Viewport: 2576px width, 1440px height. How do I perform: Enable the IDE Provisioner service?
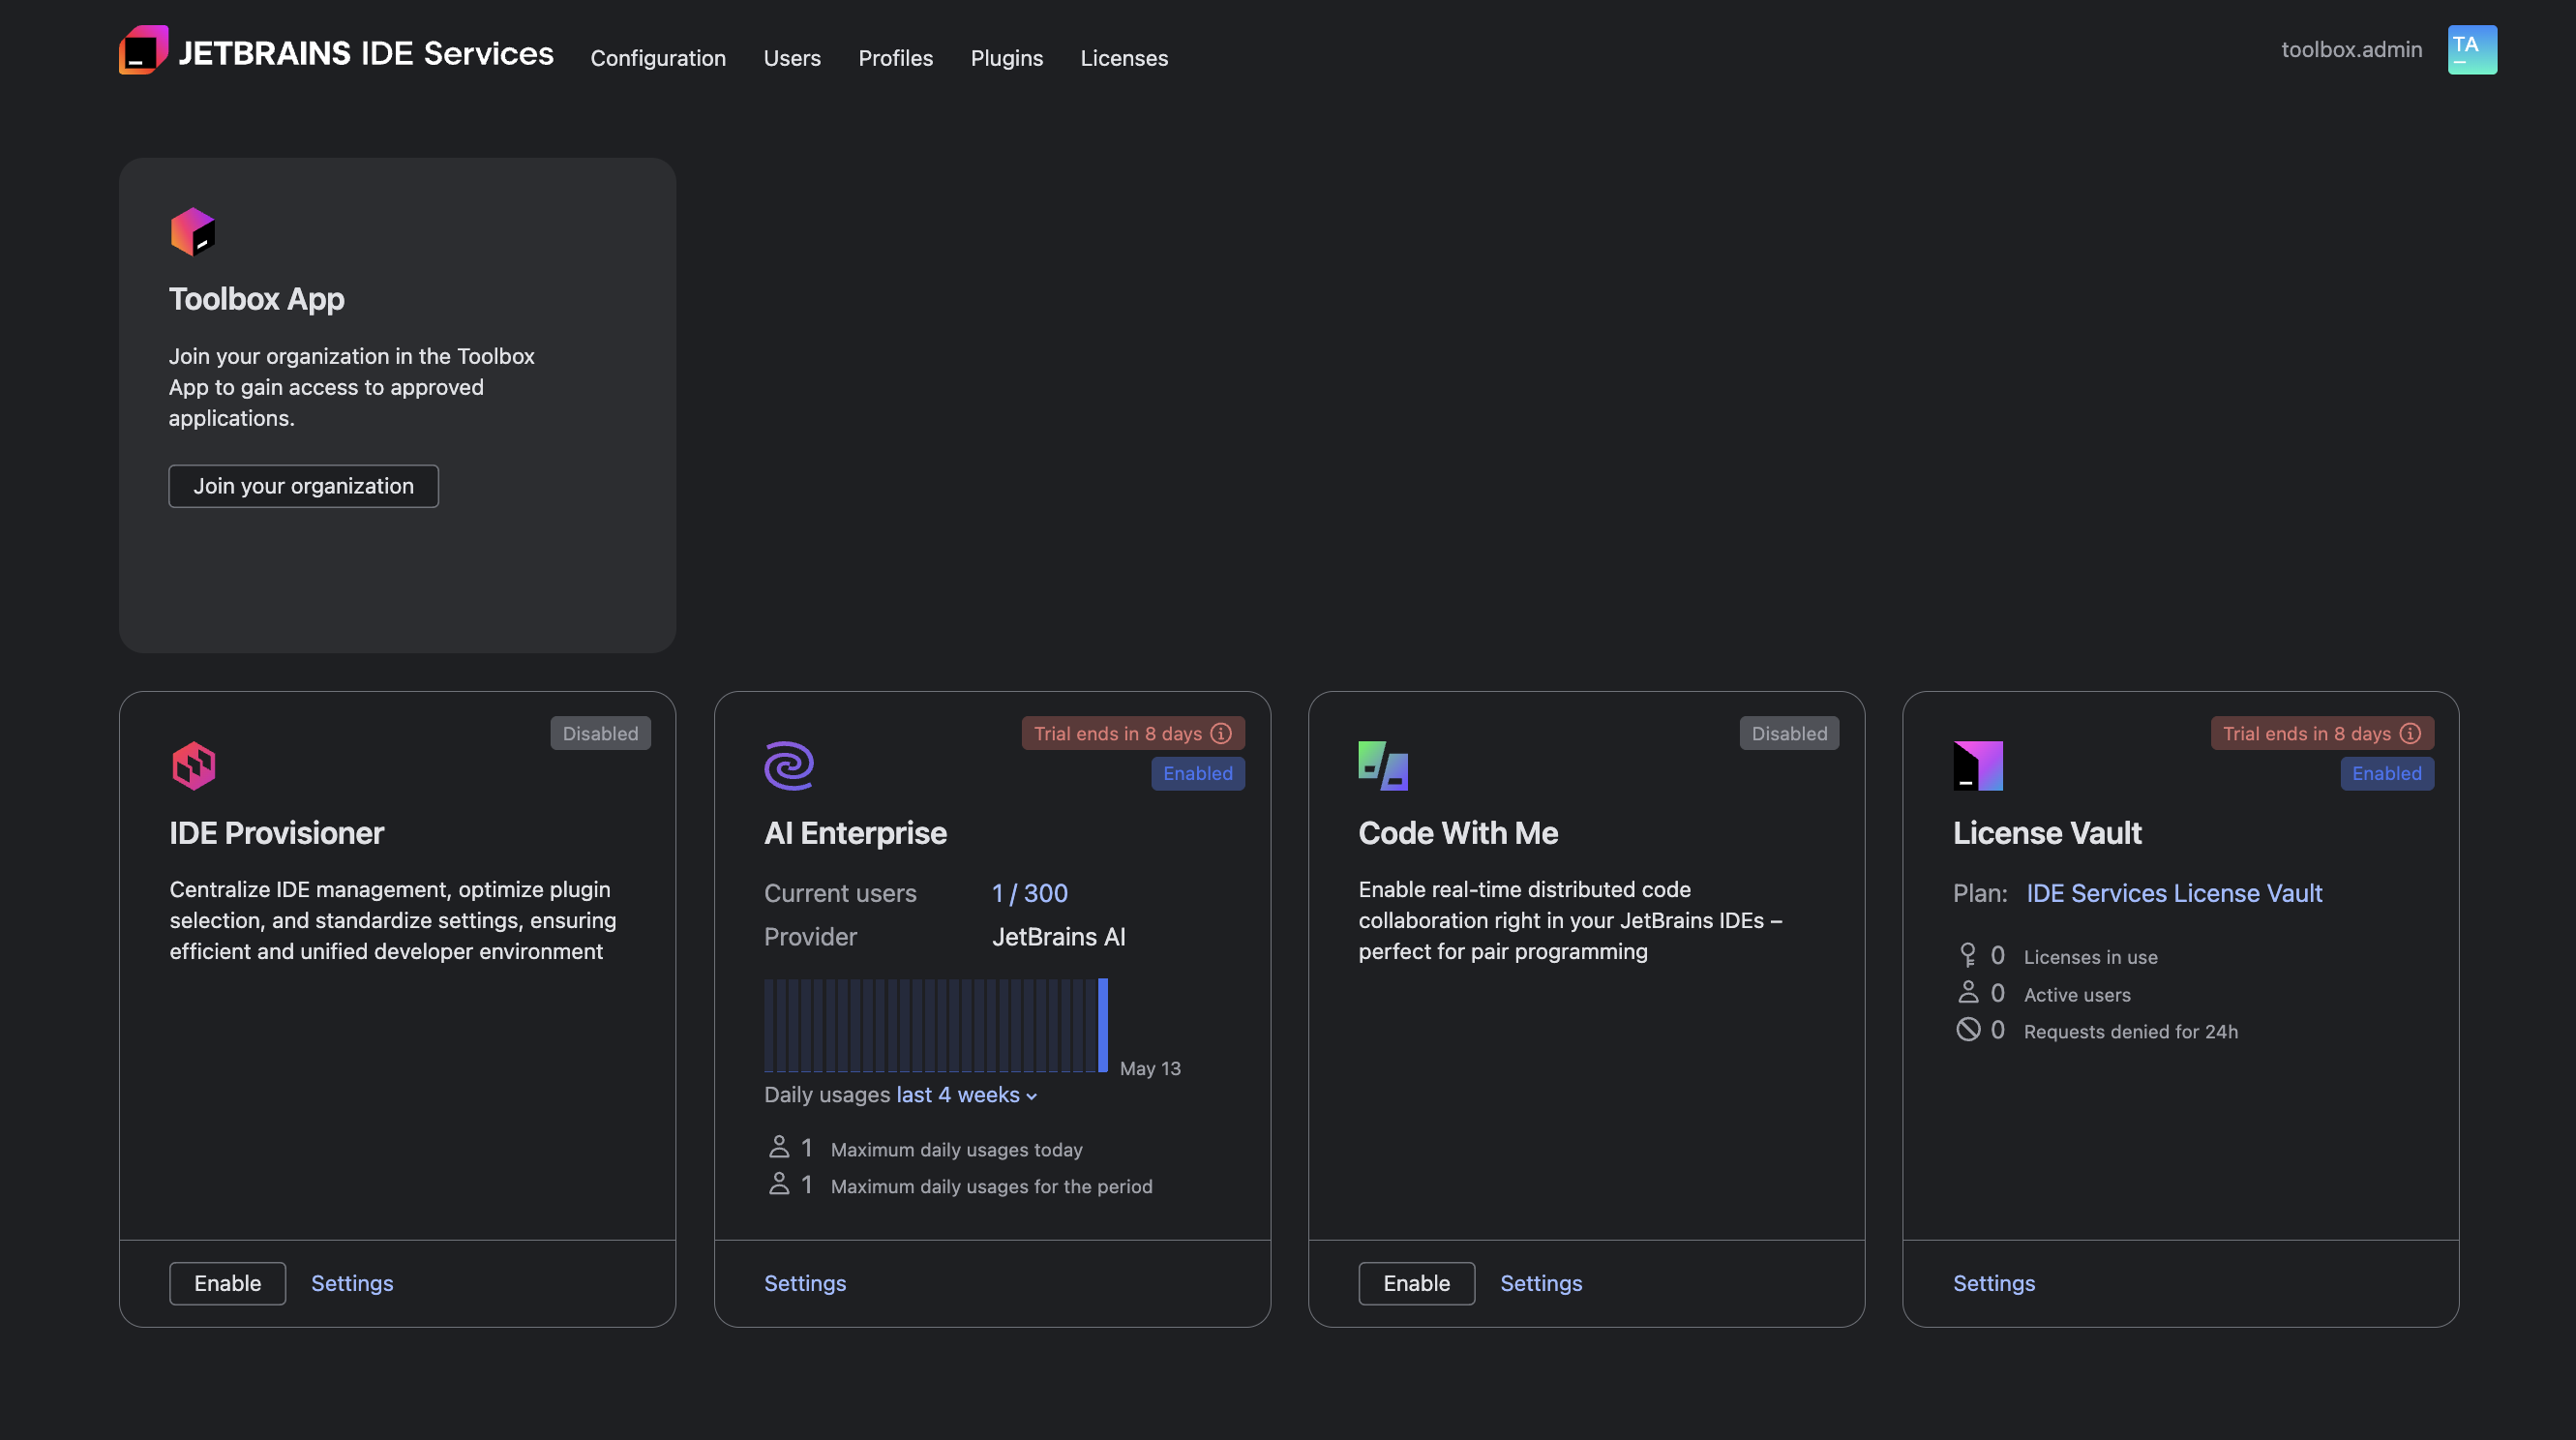[x=227, y=1283]
